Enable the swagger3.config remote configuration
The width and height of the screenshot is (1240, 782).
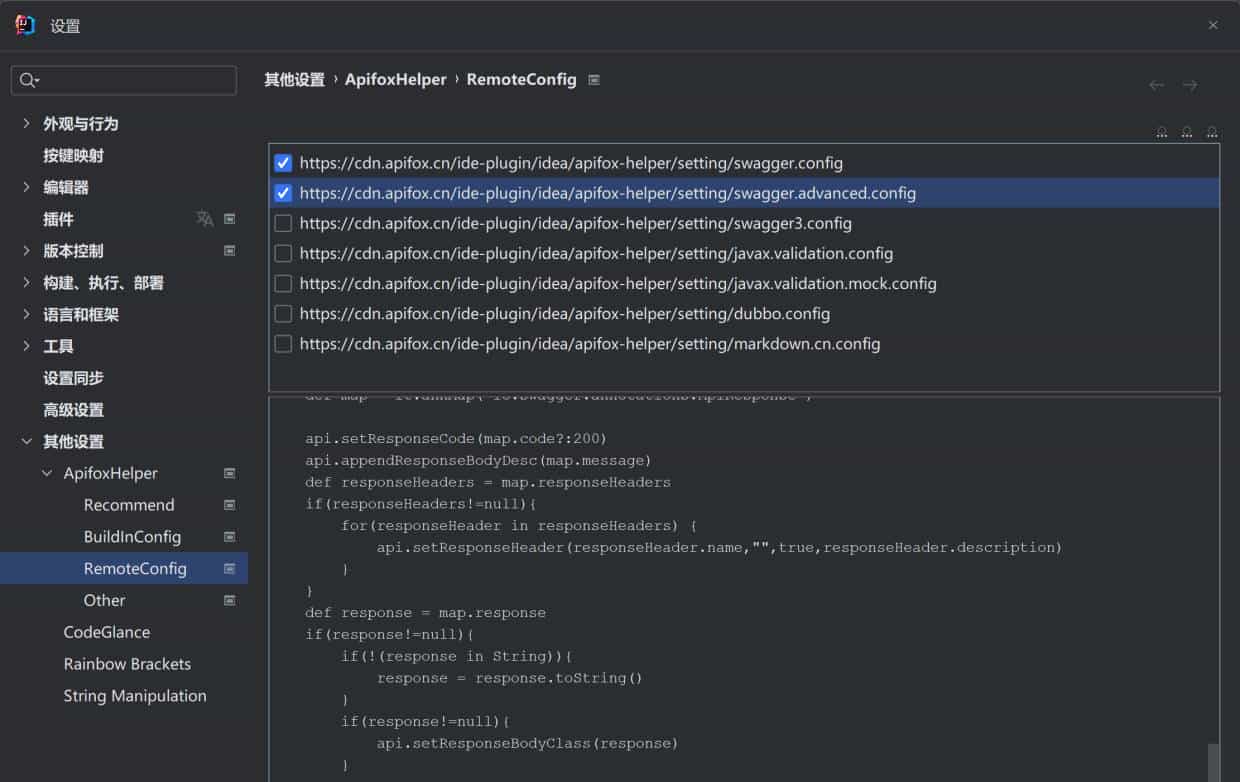pos(282,223)
